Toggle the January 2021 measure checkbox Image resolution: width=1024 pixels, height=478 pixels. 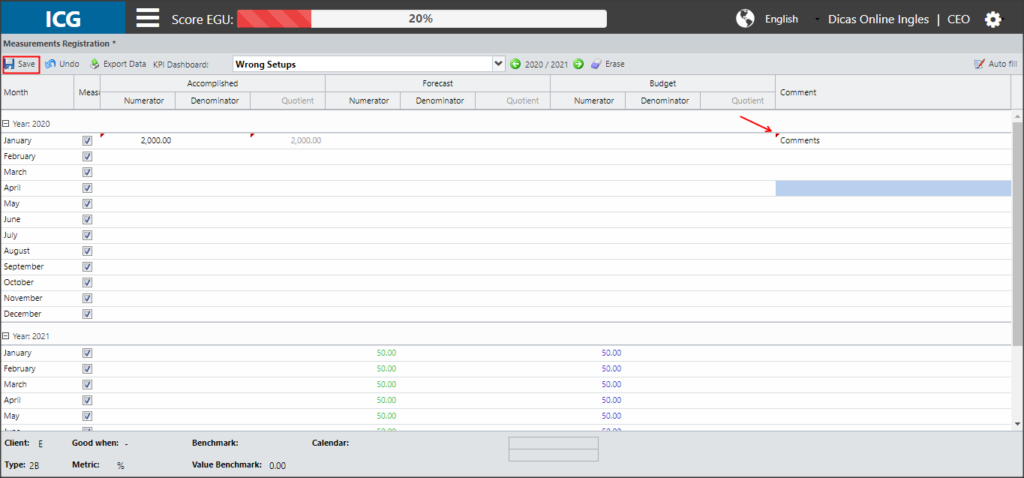coord(88,353)
